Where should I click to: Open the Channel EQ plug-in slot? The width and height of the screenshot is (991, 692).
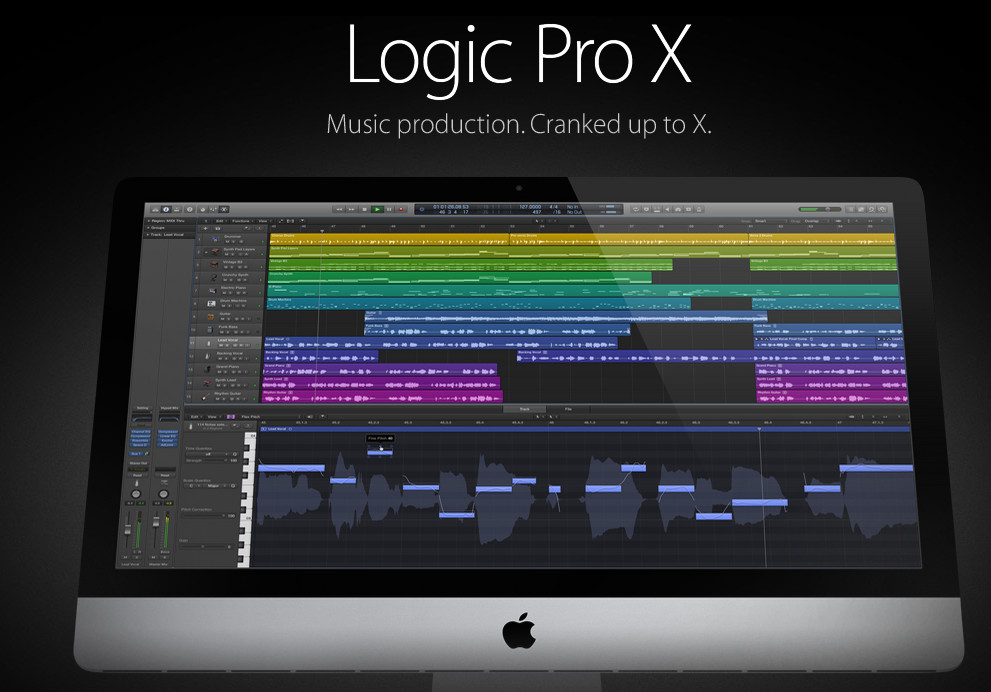tap(140, 431)
